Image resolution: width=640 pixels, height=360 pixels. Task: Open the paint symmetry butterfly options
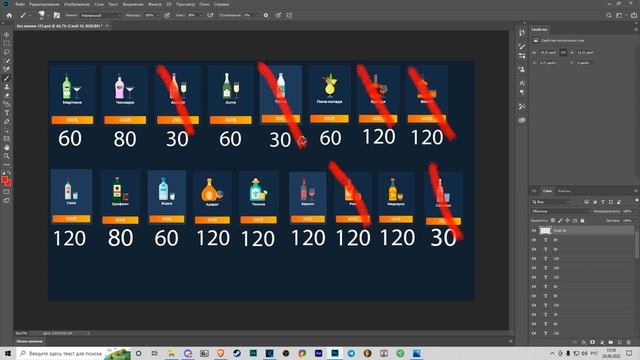click(289, 15)
